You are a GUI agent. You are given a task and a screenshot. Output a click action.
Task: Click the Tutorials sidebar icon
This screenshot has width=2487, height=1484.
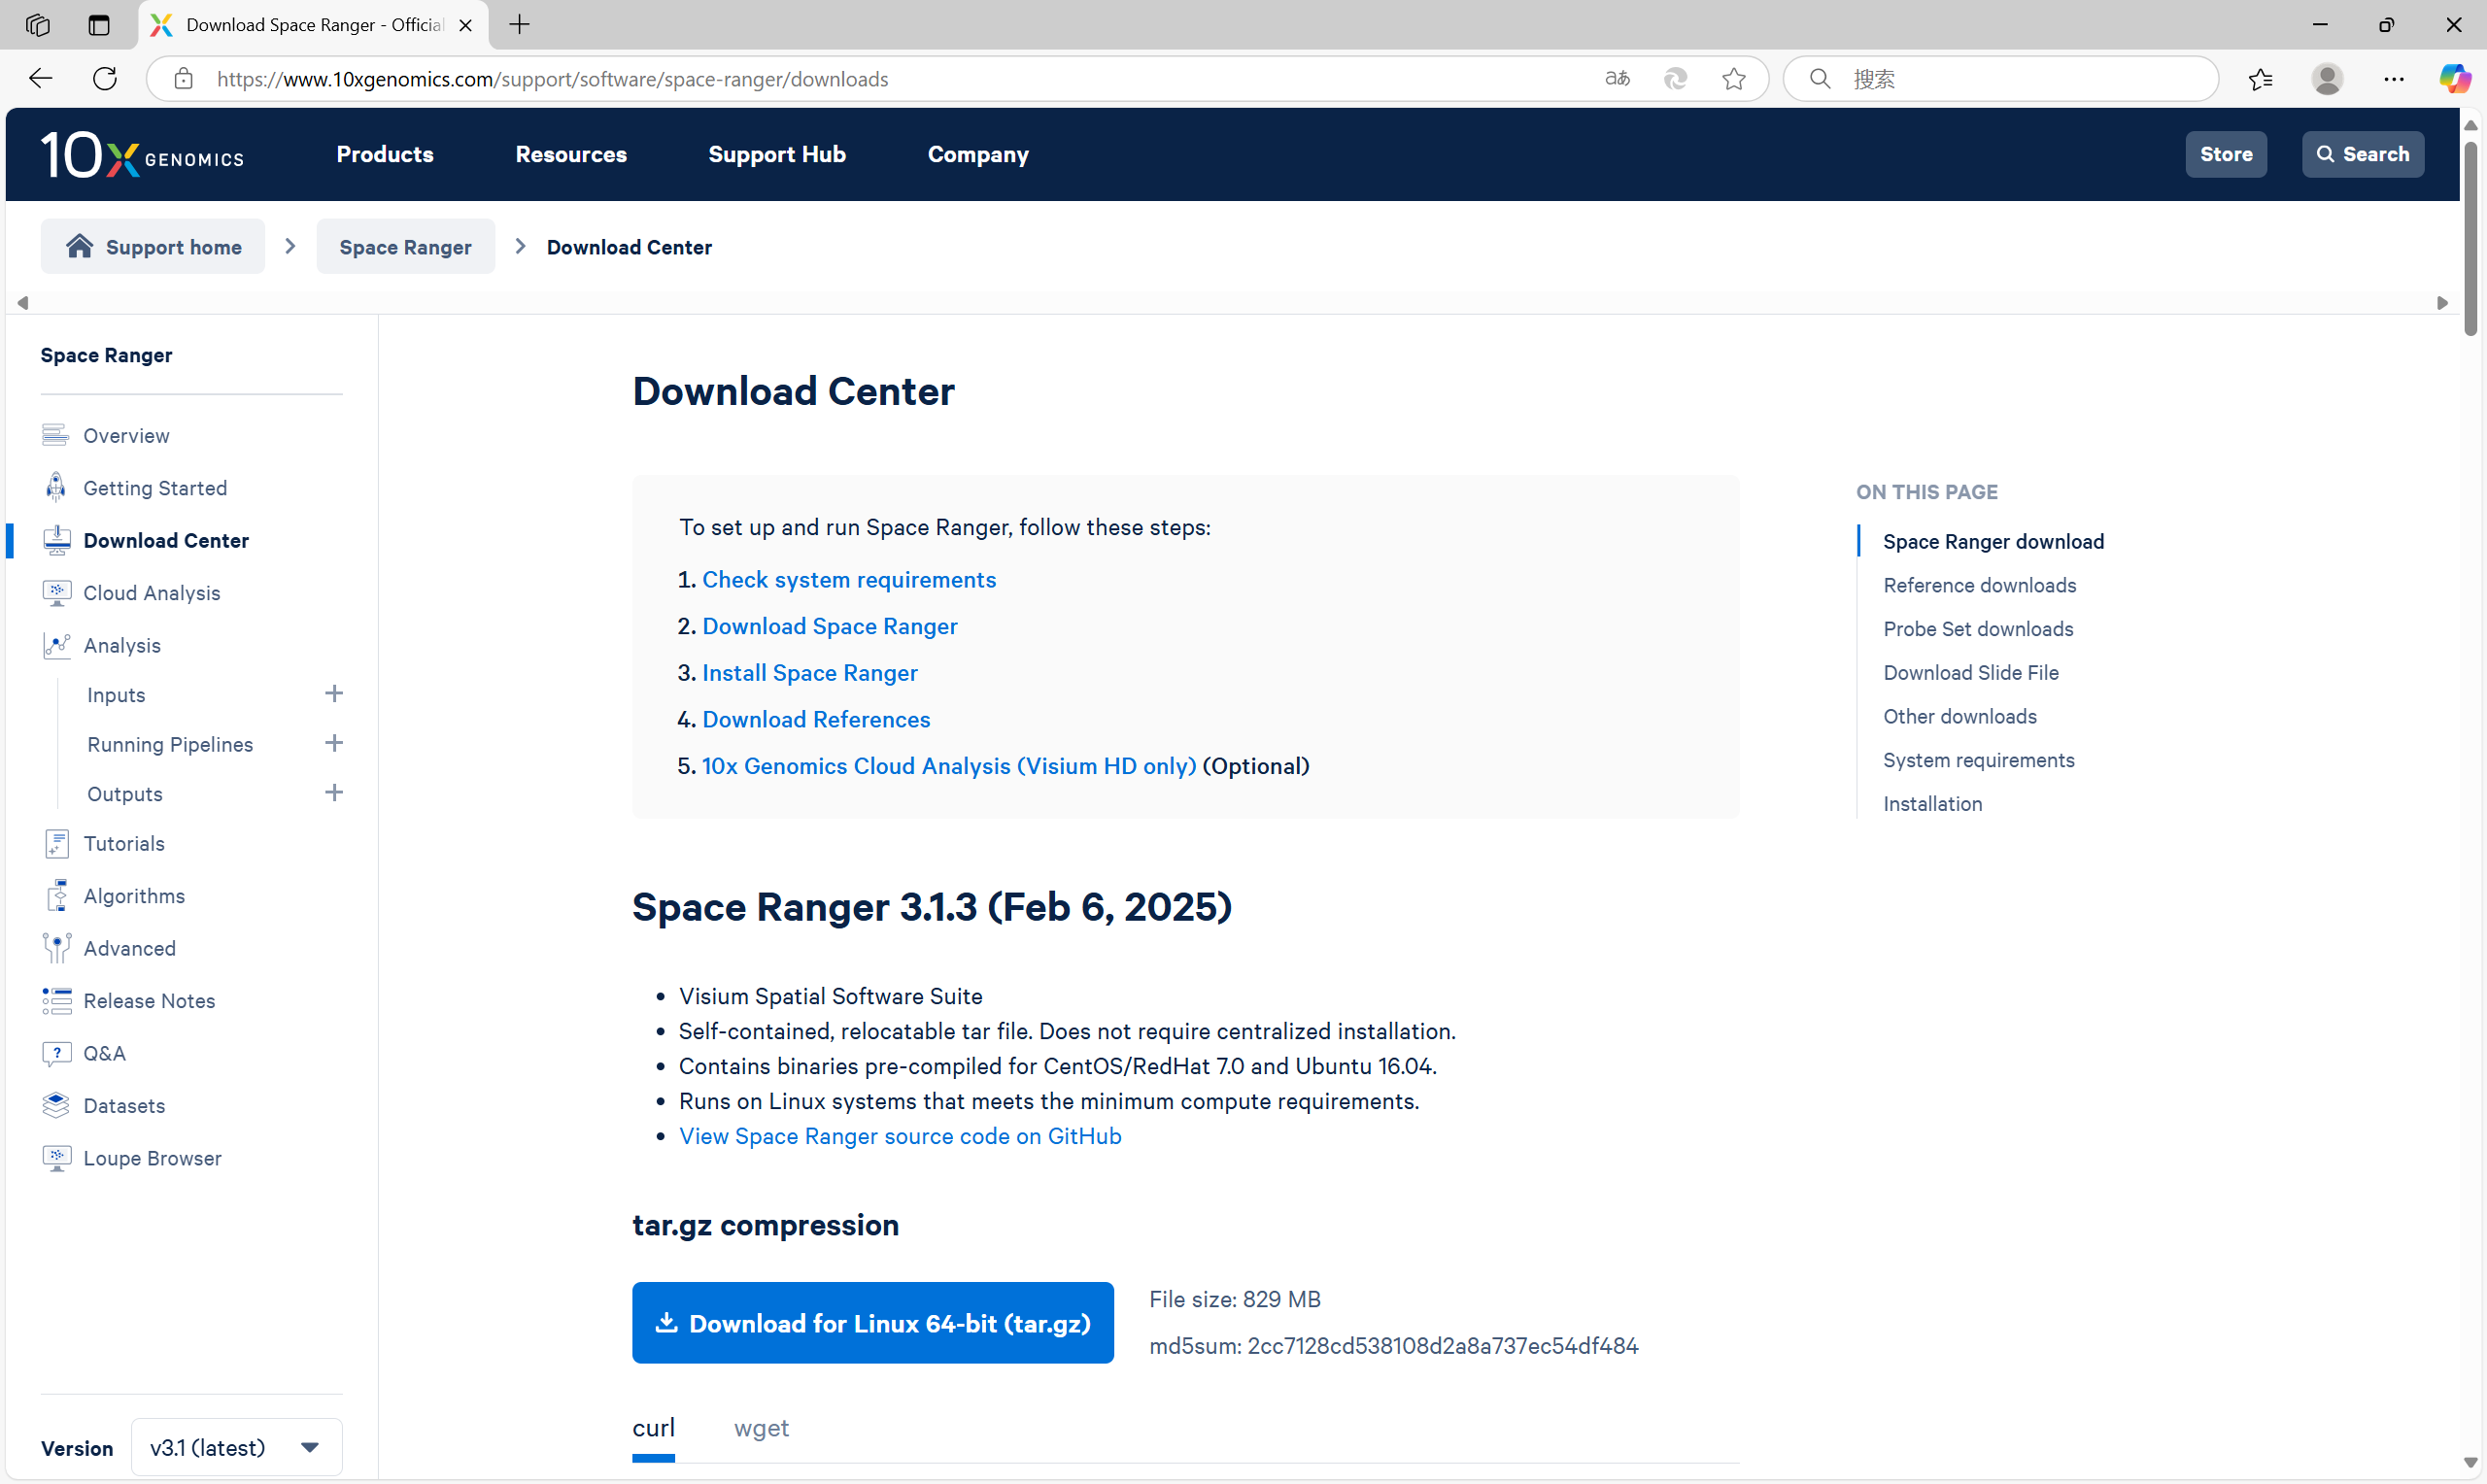(x=56, y=843)
